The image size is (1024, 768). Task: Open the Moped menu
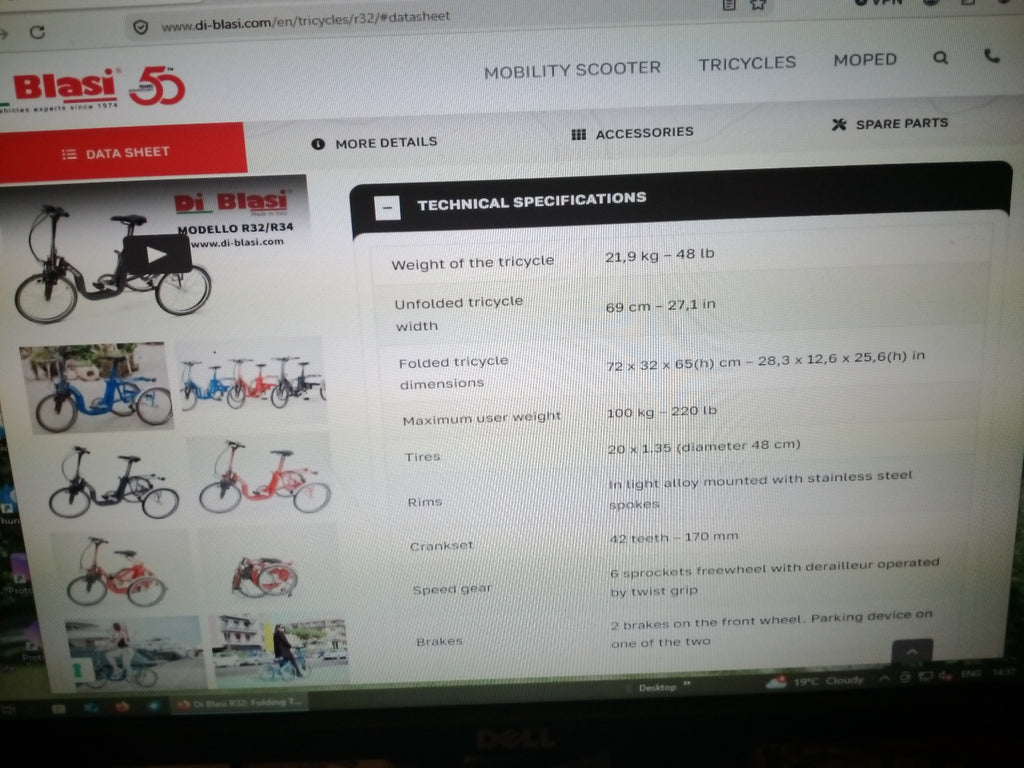[865, 60]
